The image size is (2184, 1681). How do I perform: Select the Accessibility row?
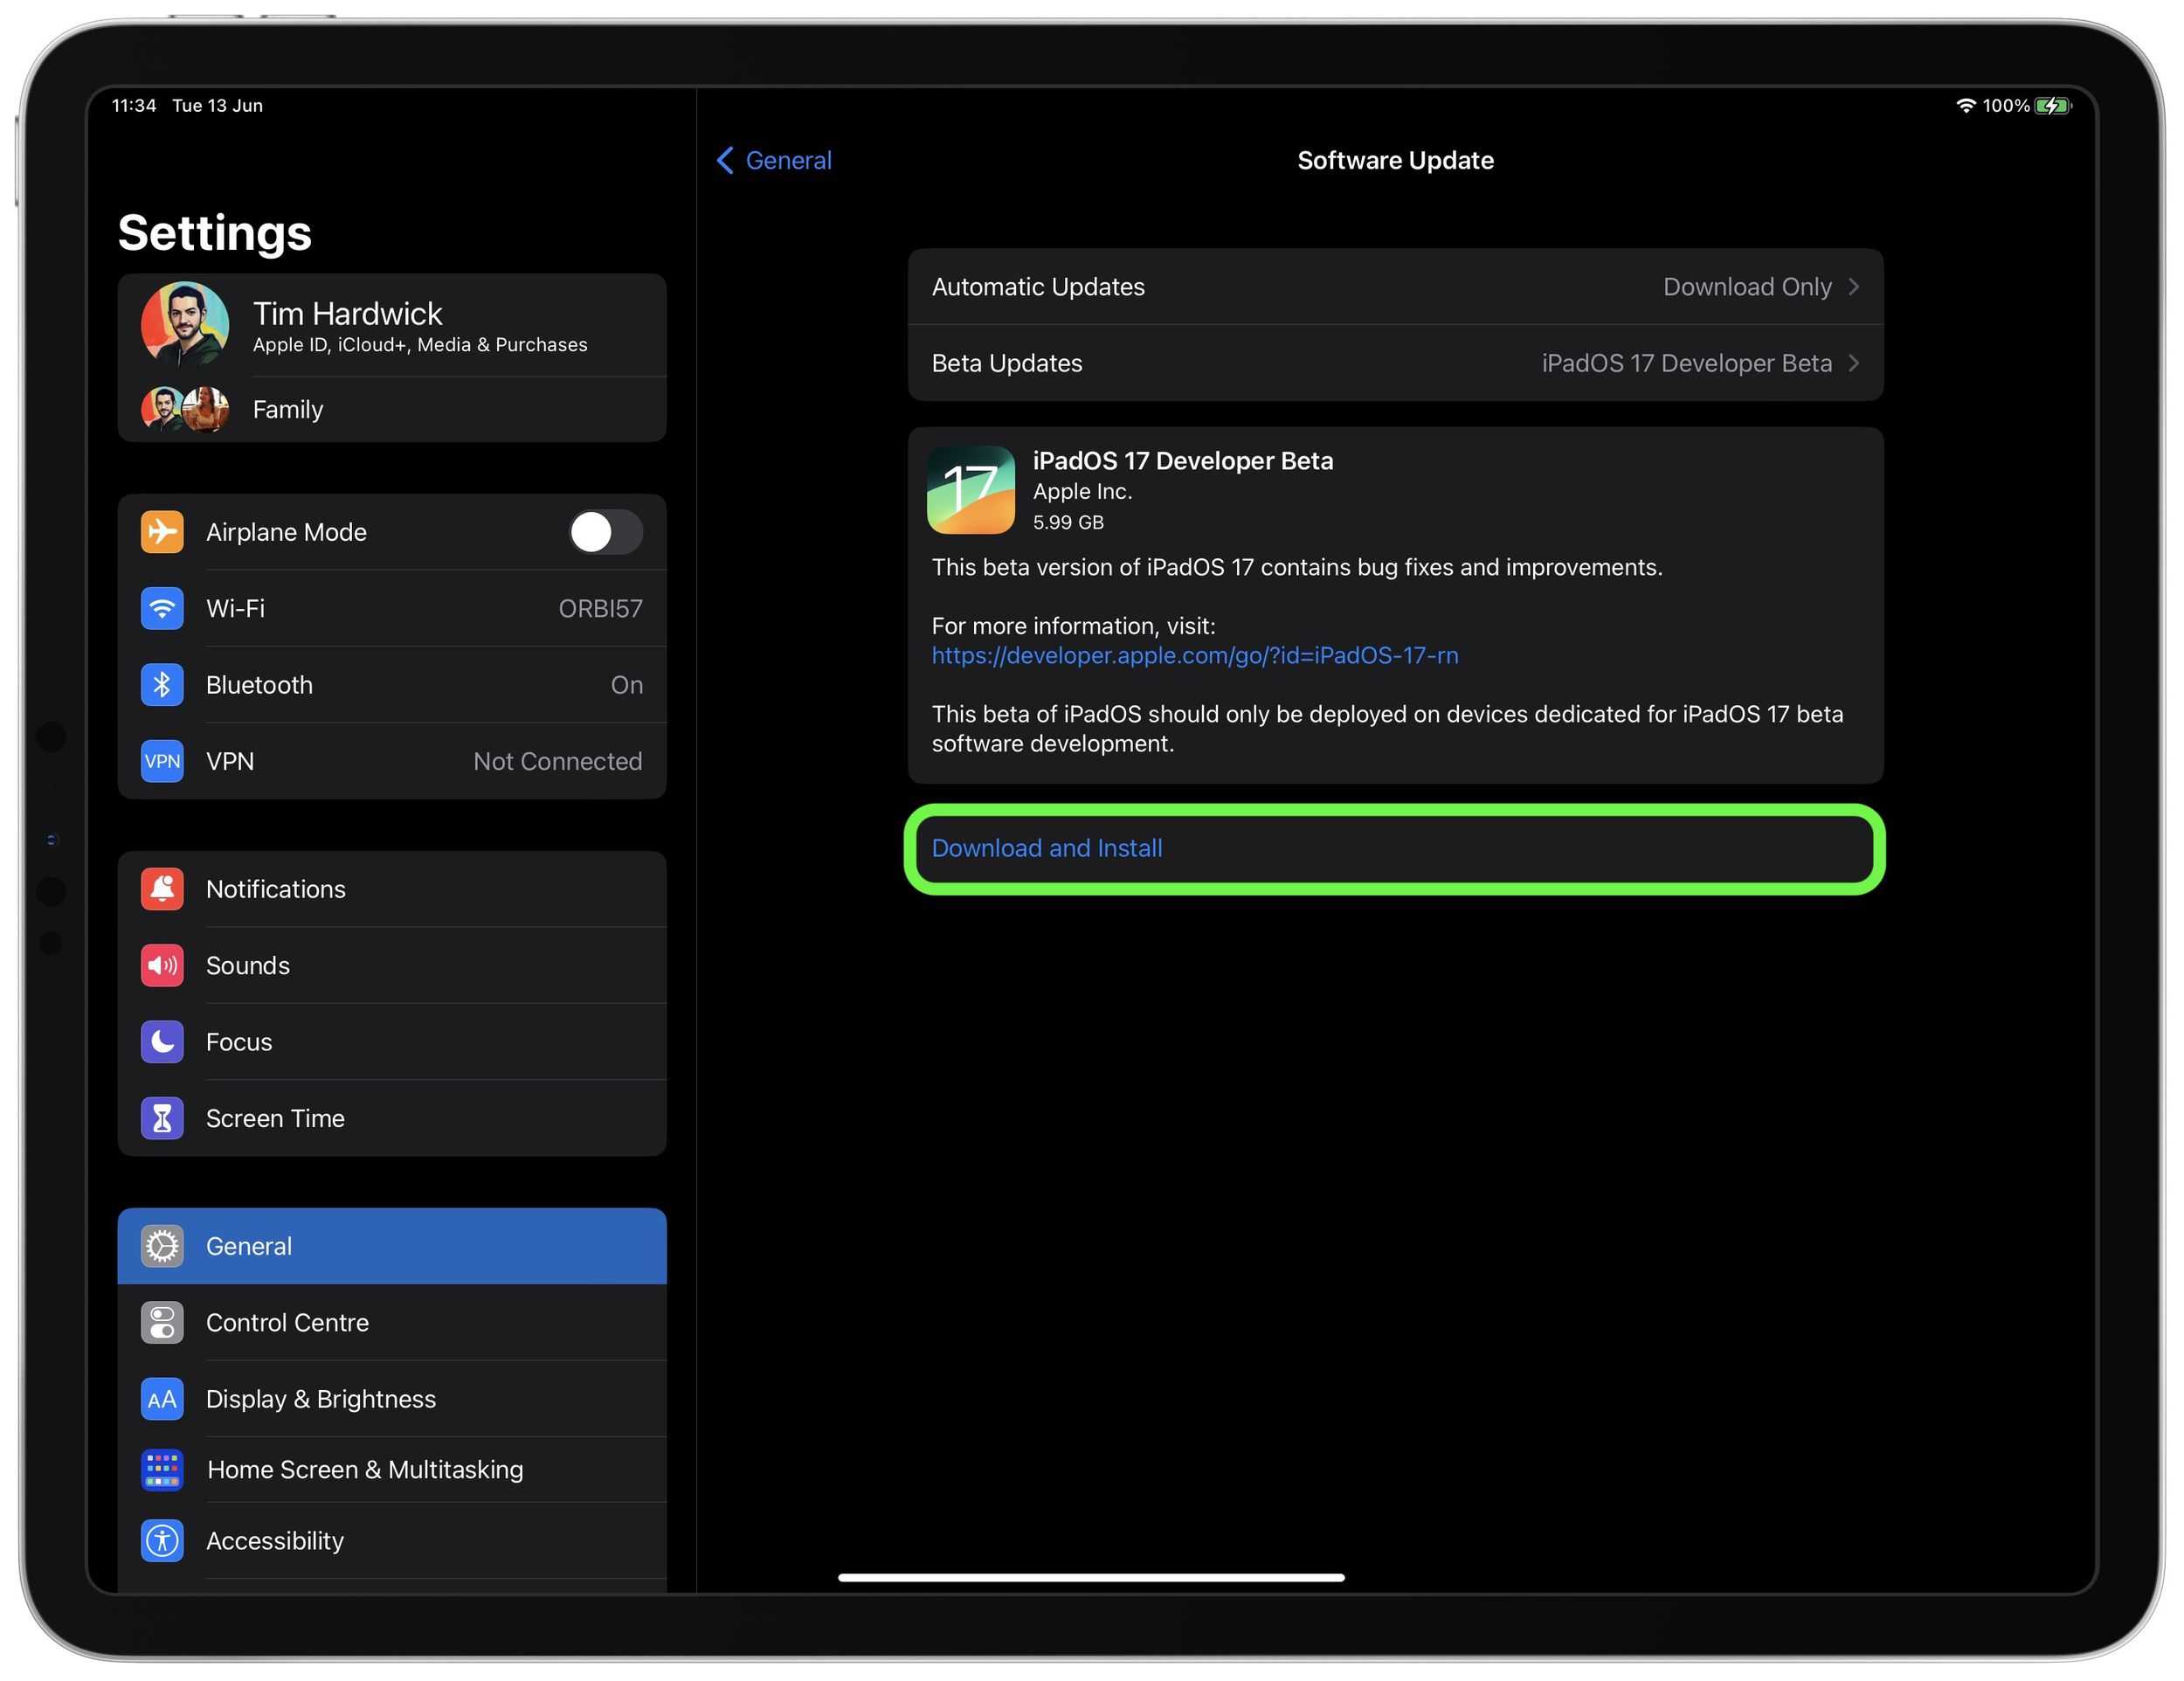click(392, 1541)
